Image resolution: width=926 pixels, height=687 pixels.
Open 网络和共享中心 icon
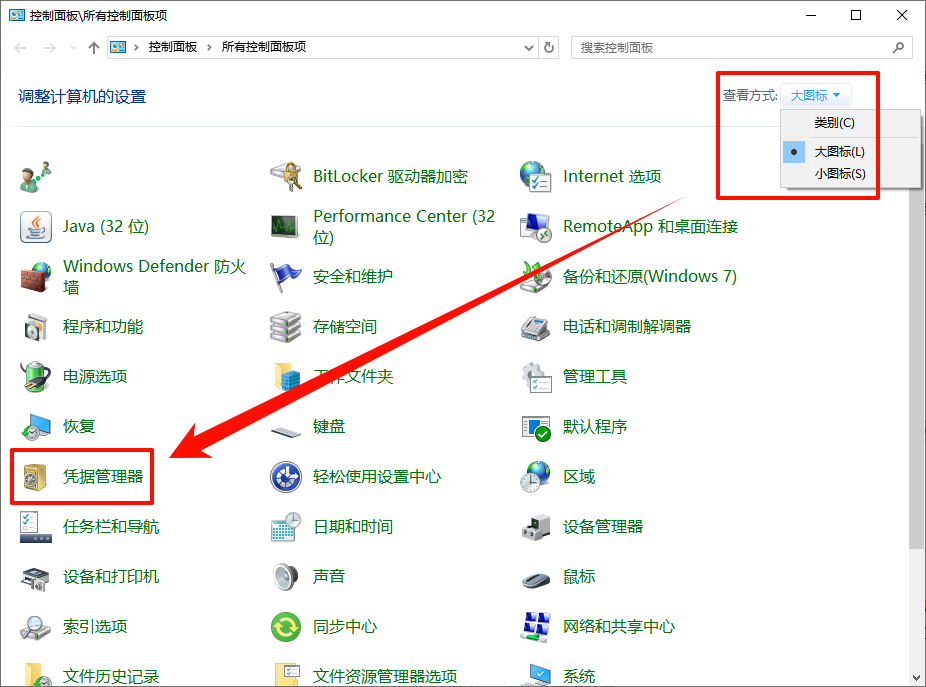click(536, 627)
